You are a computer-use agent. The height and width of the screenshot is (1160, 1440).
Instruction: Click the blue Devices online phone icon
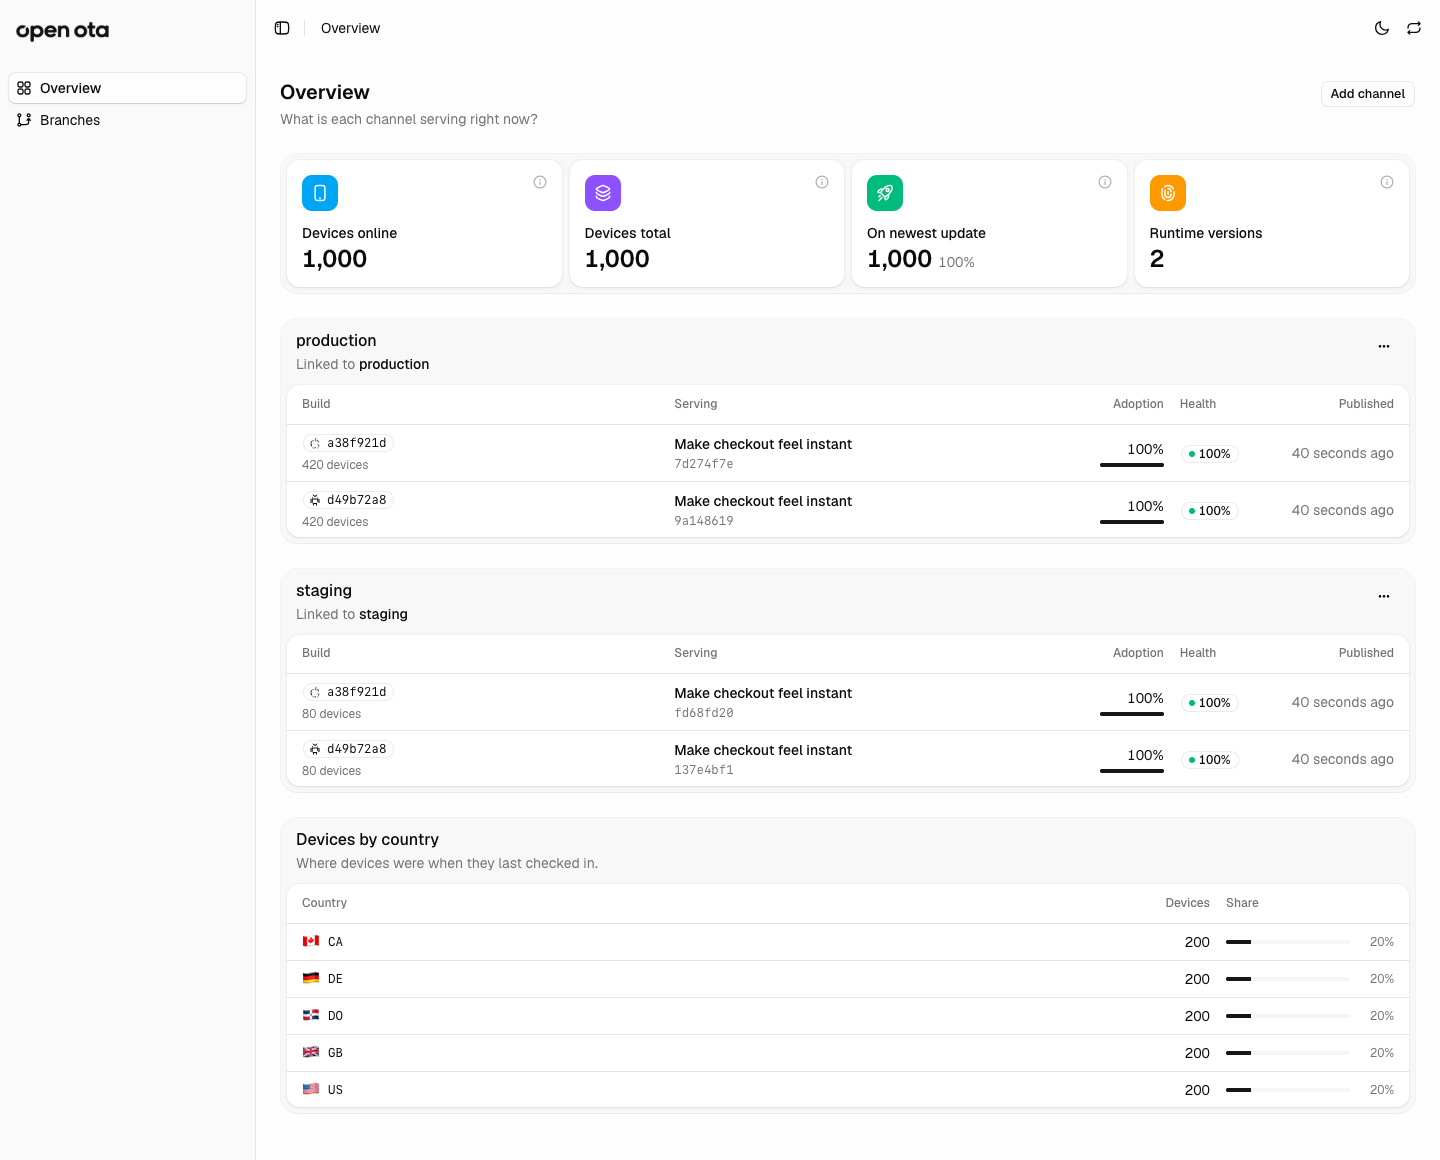click(x=320, y=193)
